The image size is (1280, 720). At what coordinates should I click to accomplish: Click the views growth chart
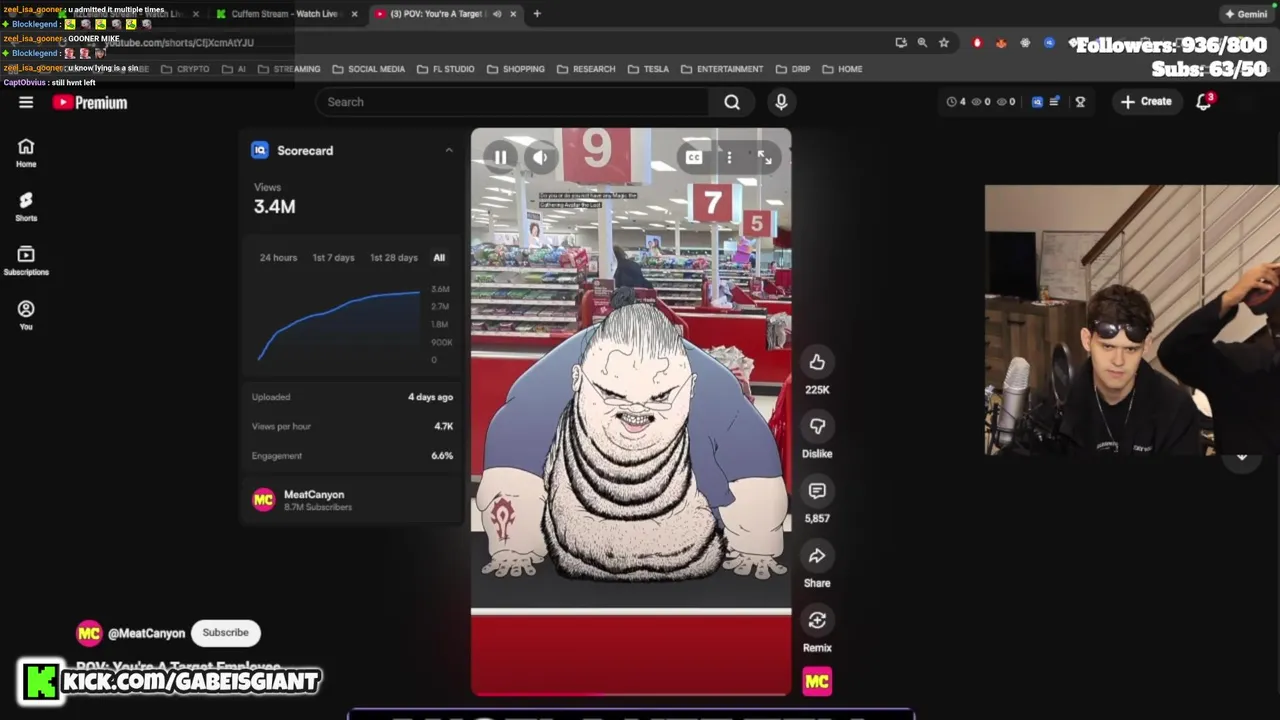click(x=340, y=324)
